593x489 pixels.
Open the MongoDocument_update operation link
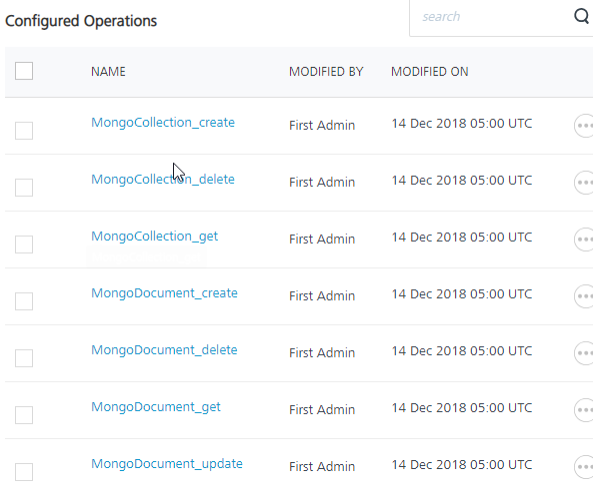click(167, 464)
